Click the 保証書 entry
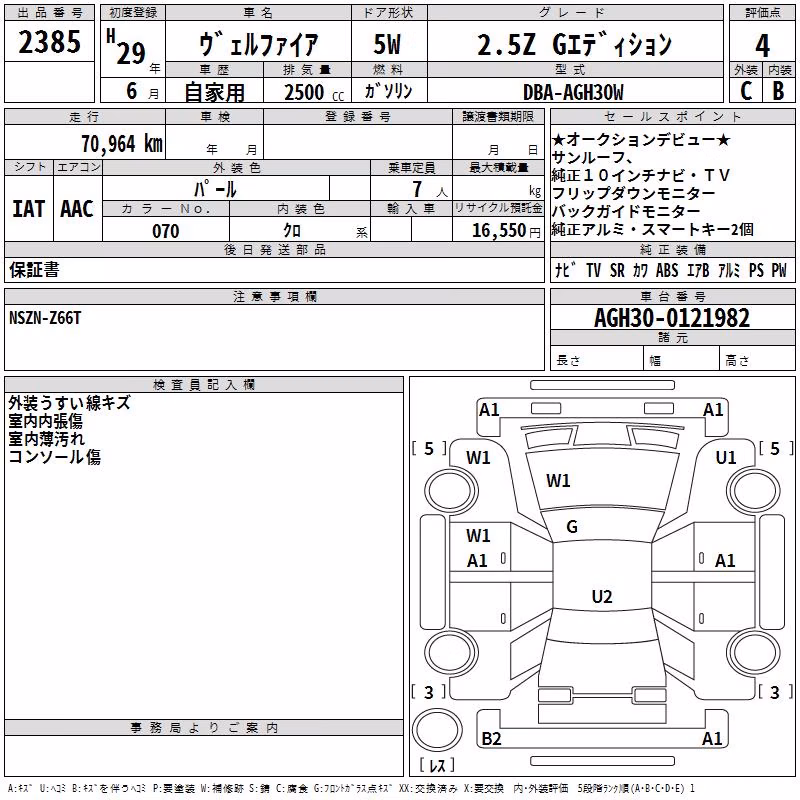Viewport: 800px width, 800px height. pyautogui.click(x=34, y=269)
